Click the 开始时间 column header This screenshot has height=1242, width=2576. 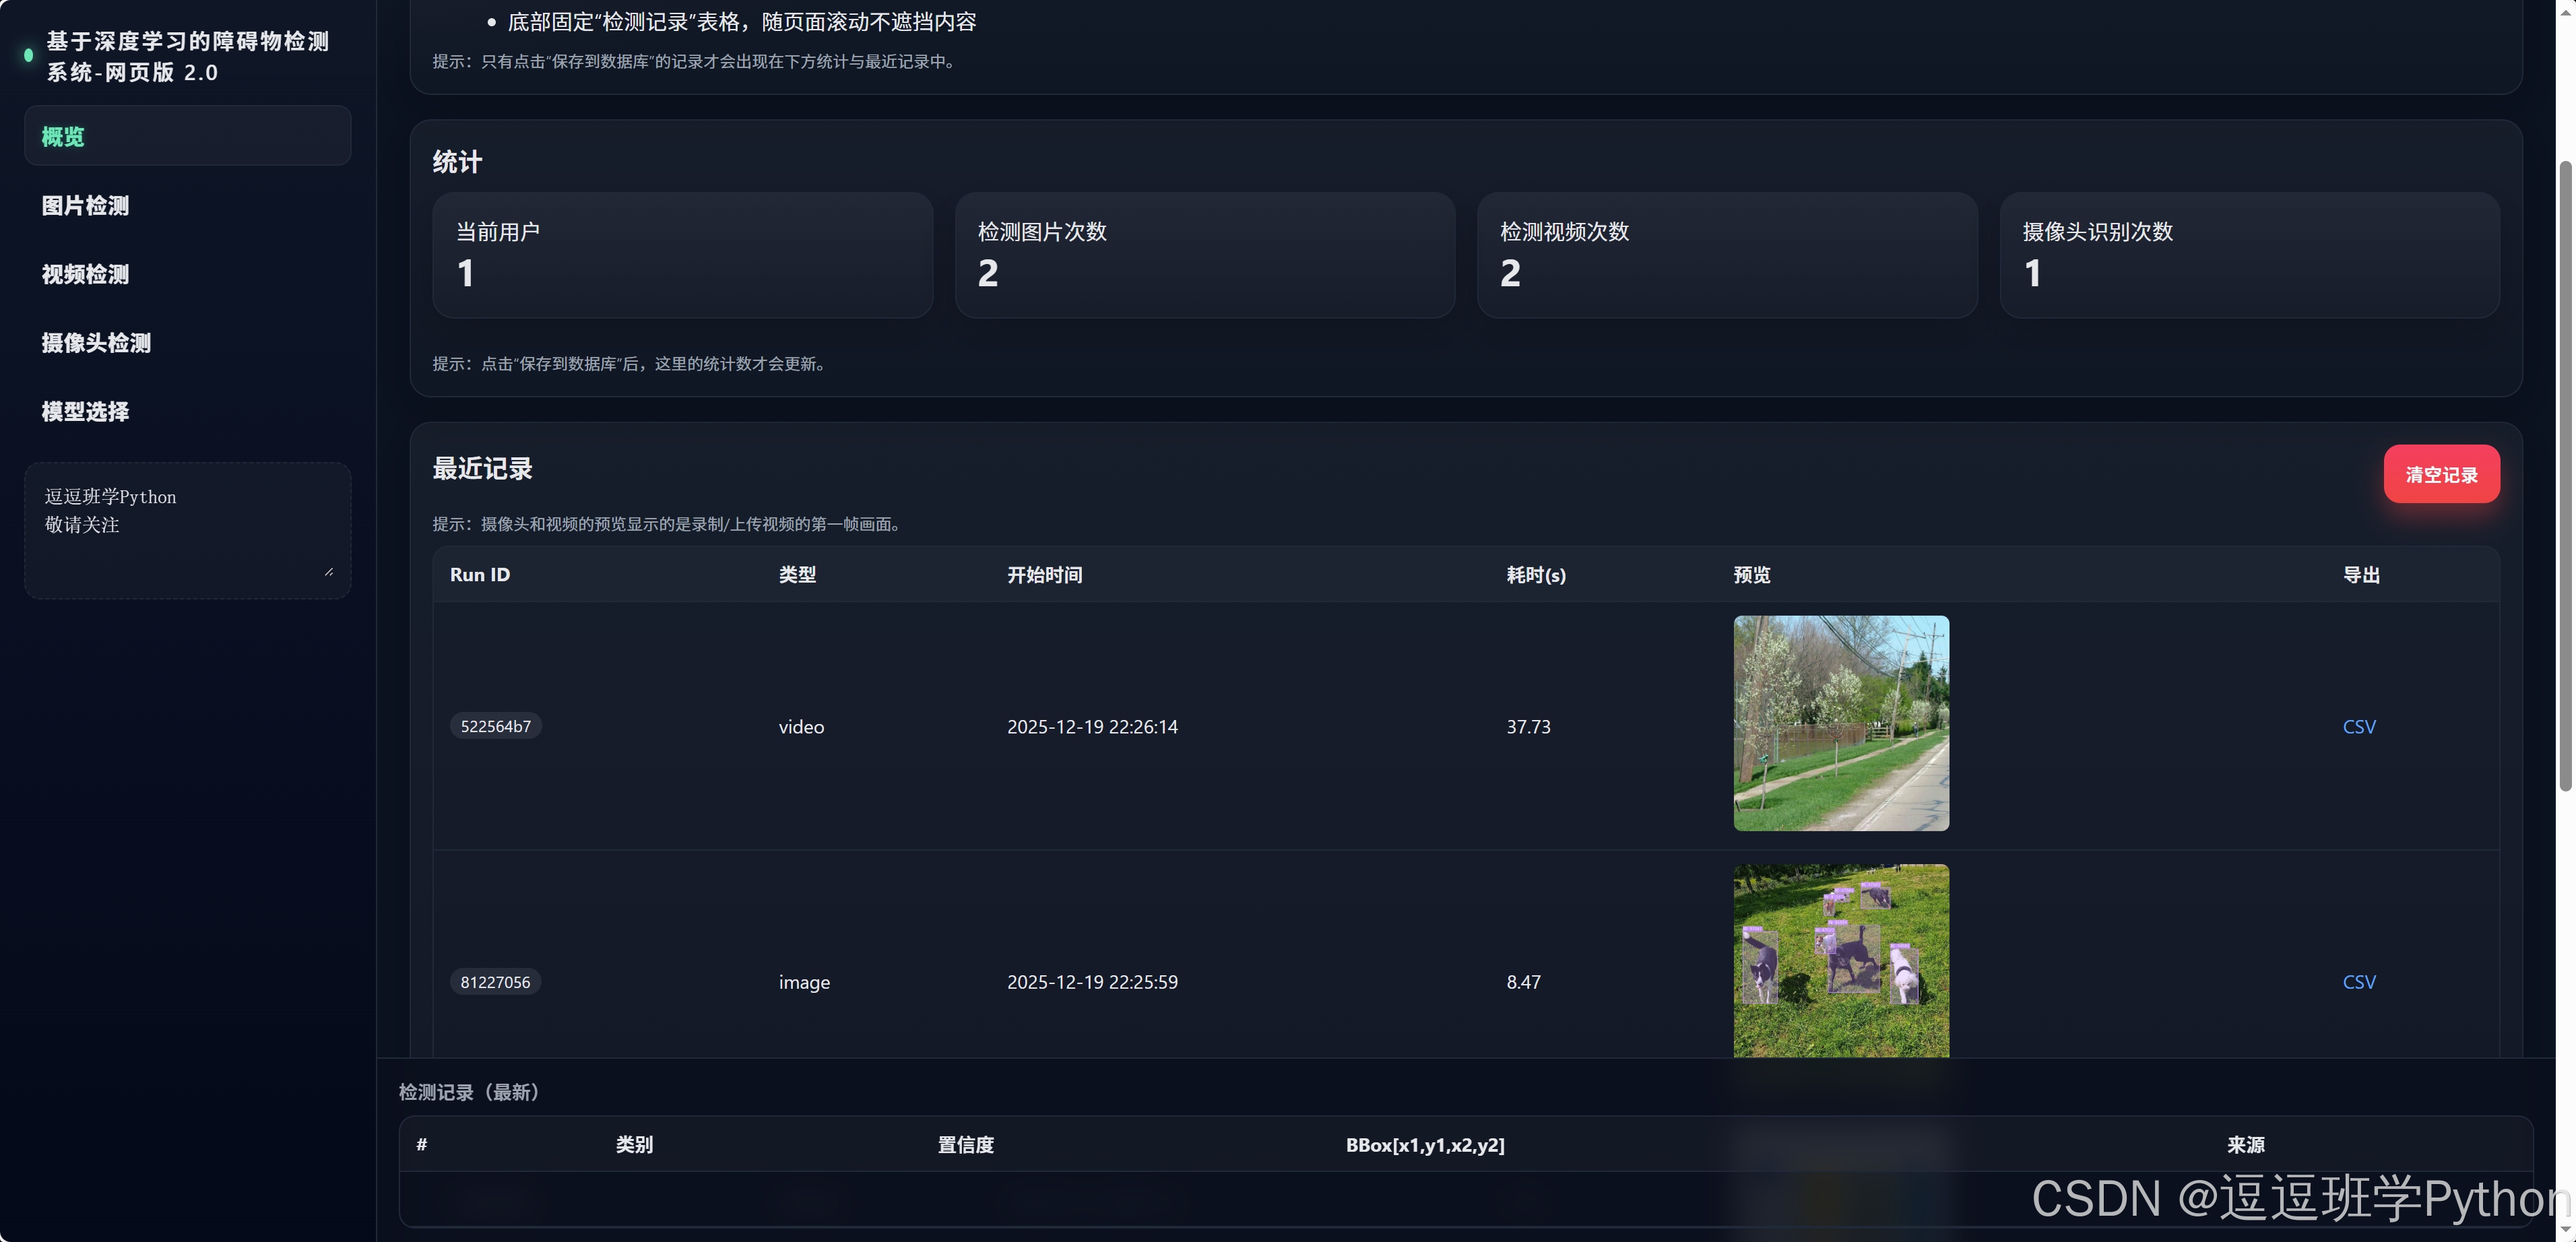click(x=1044, y=575)
